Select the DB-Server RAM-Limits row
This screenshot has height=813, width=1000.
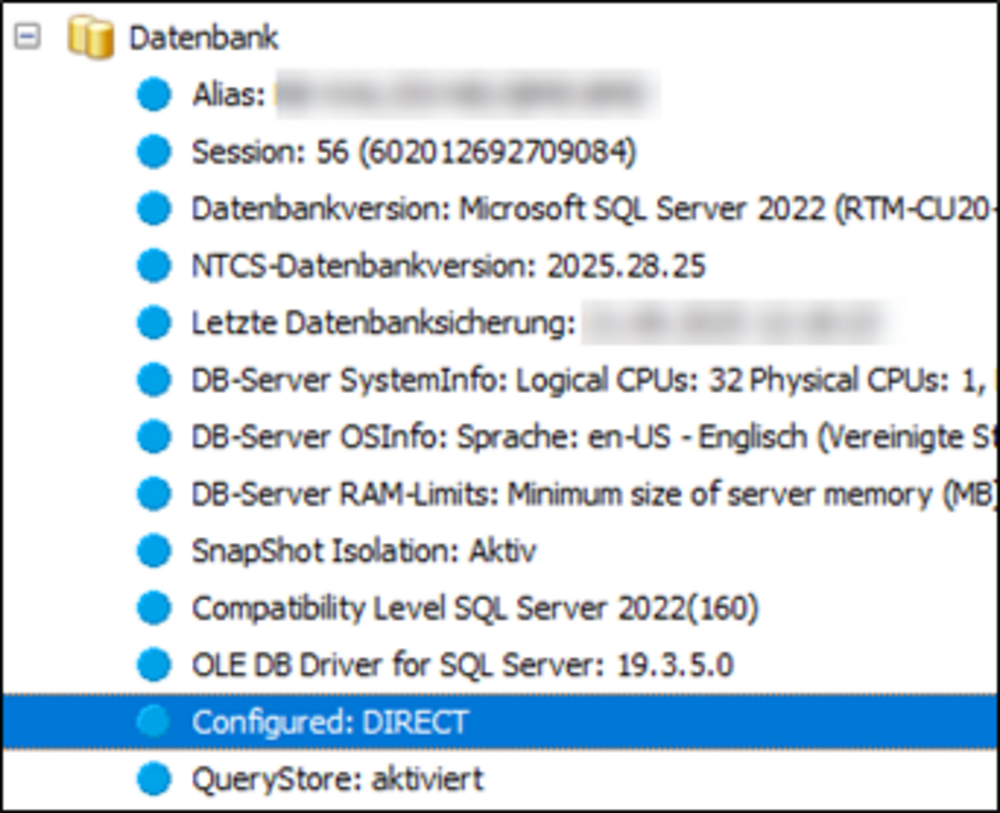[590, 494]
